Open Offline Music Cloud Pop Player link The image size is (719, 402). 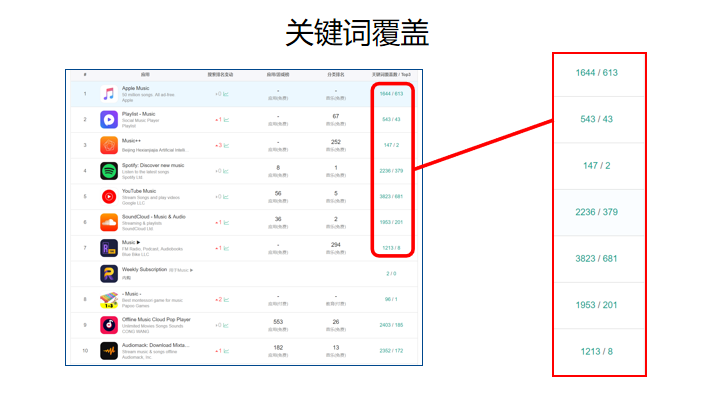156,319
